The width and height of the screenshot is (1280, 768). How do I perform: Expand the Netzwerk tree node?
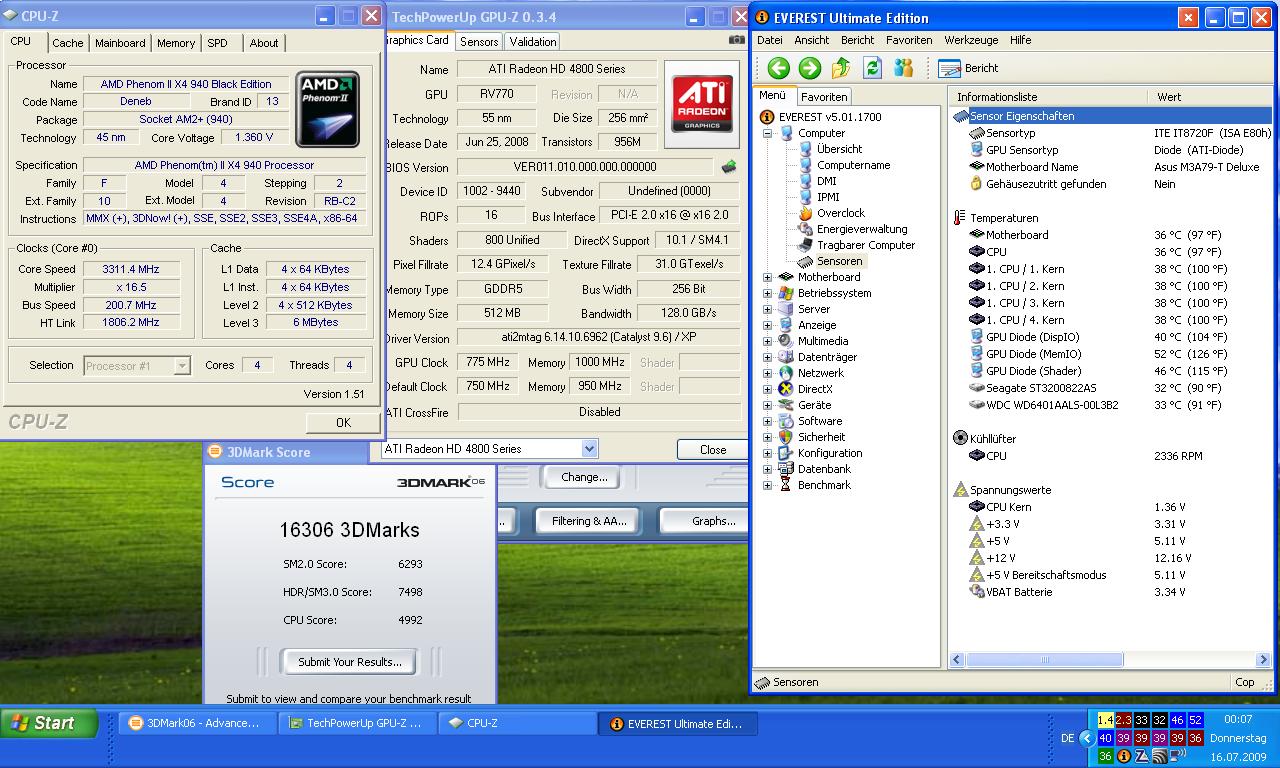pyautogui.click(x=768, y=373)
